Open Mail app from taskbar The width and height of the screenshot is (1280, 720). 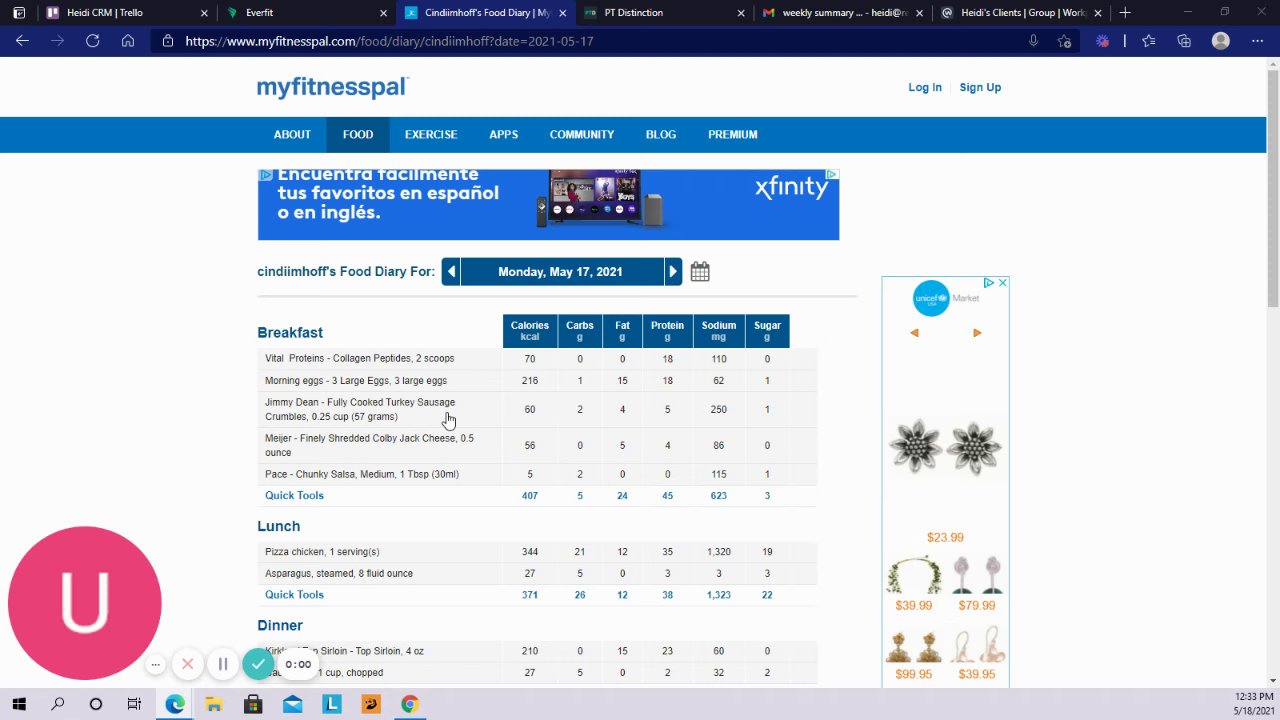point(292,704)
